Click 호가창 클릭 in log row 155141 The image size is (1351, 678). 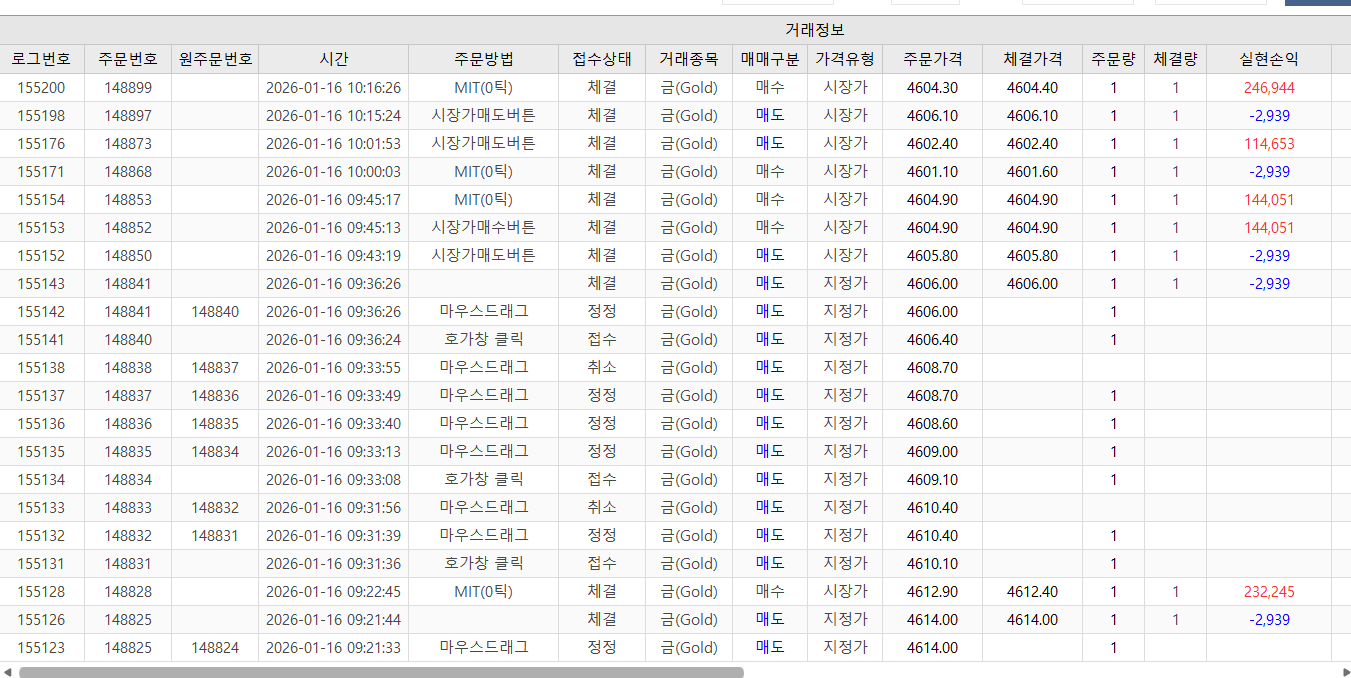pos(483,340)
